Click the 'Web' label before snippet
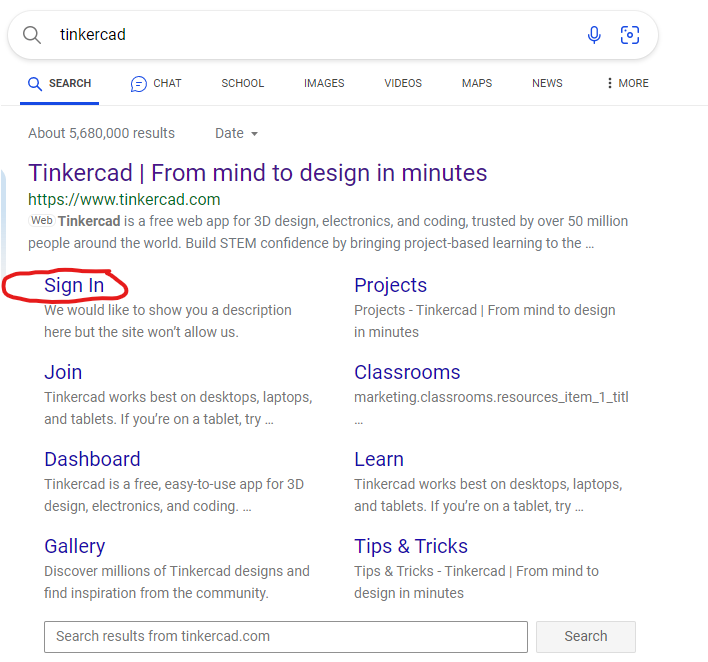 (x=42, y=220)
